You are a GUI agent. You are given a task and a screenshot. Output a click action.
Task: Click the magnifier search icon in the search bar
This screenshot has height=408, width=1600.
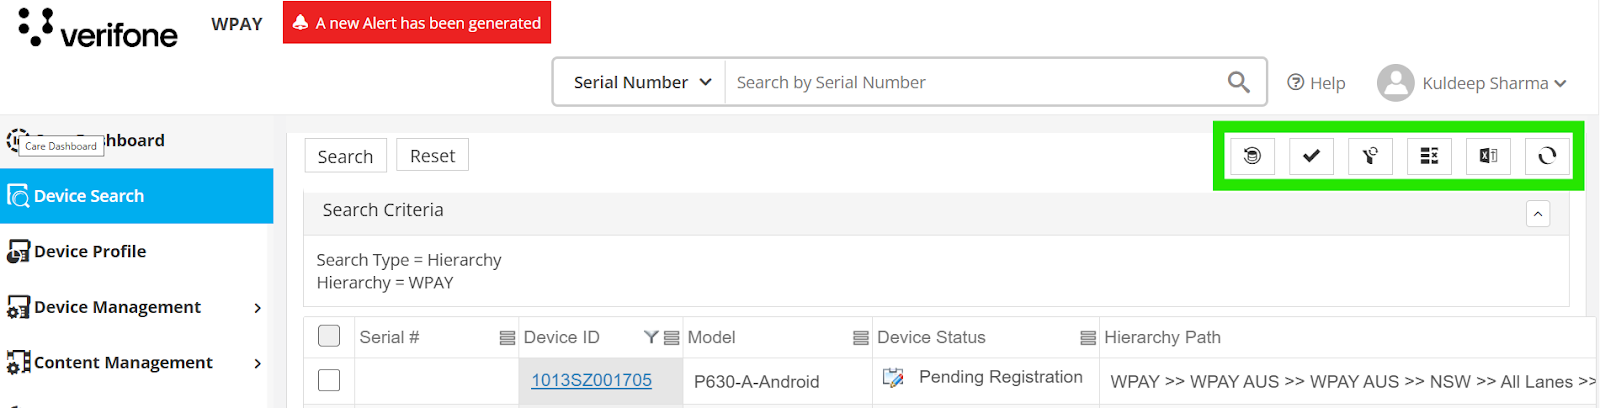pyautogui.click(x=1238, y=82)
